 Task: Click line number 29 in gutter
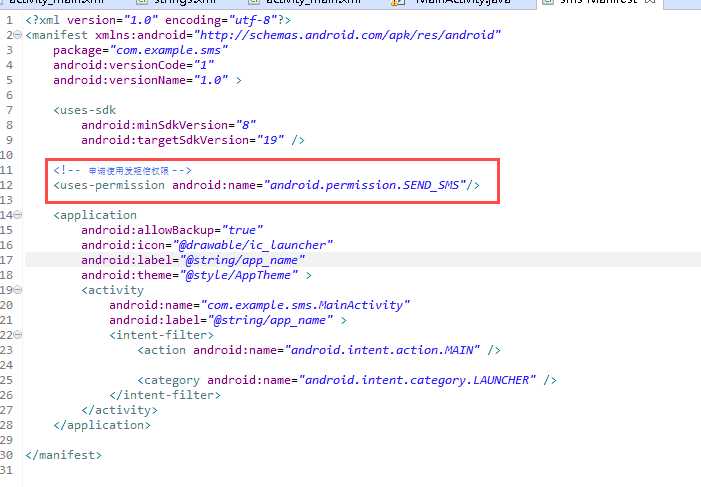[x=6, y=440]
